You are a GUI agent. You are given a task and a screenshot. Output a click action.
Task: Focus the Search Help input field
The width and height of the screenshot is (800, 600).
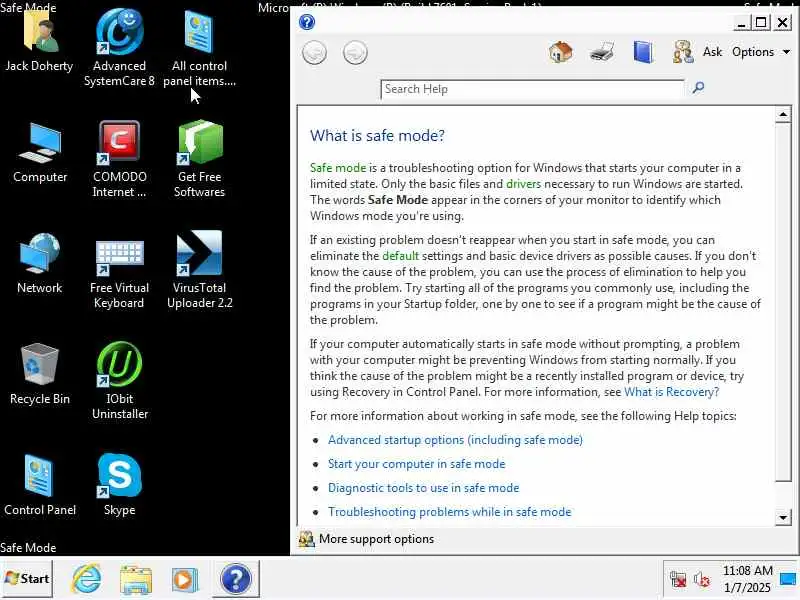coord(532,89)
